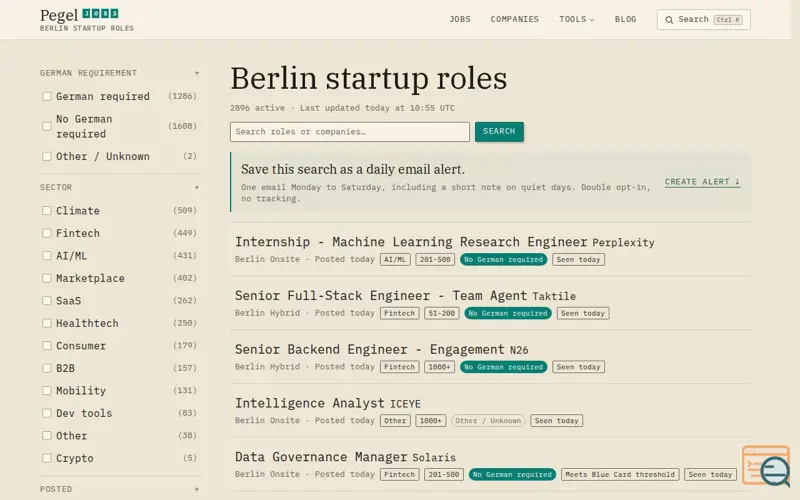Open the Blog nav item
Screen dimensions: 800x500
point(625,19)
